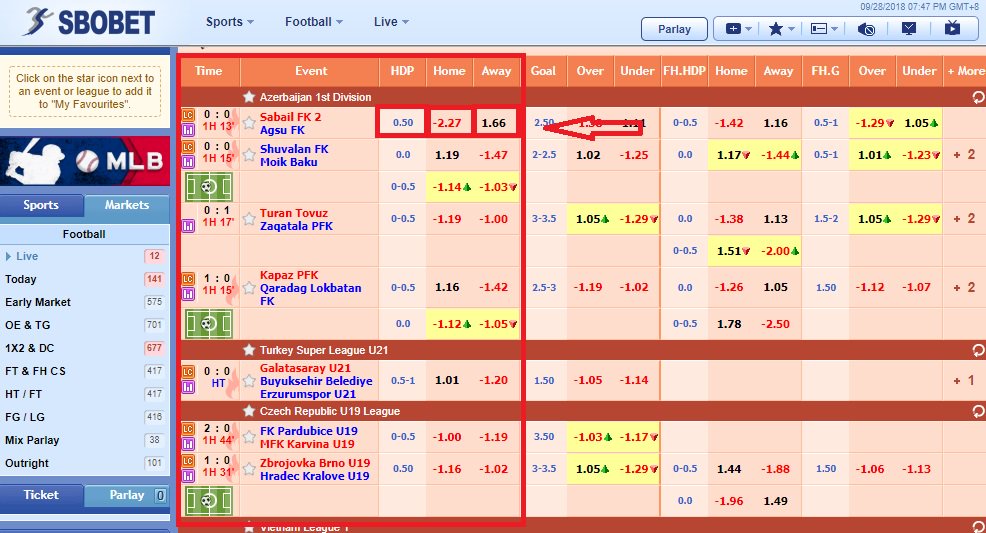Open live centre icon for Galatasaray U21 match
986x533 pixels.
click(x=188, y=373)
